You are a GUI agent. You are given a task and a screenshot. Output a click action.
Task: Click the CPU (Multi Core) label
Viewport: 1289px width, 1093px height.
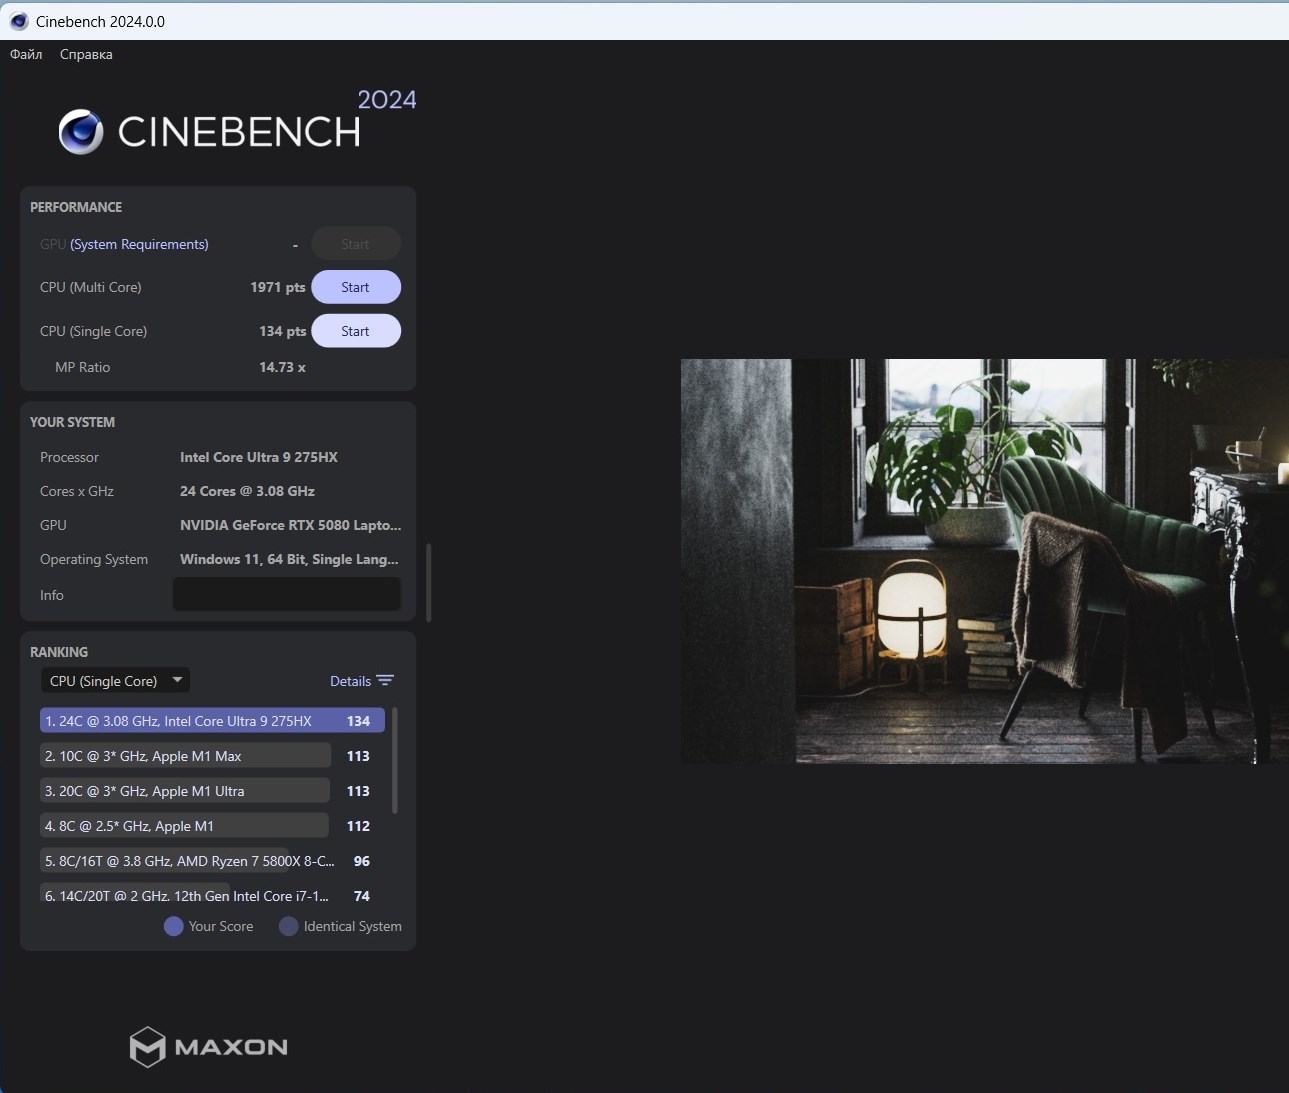pyautogui.click(x=91, y=287)
